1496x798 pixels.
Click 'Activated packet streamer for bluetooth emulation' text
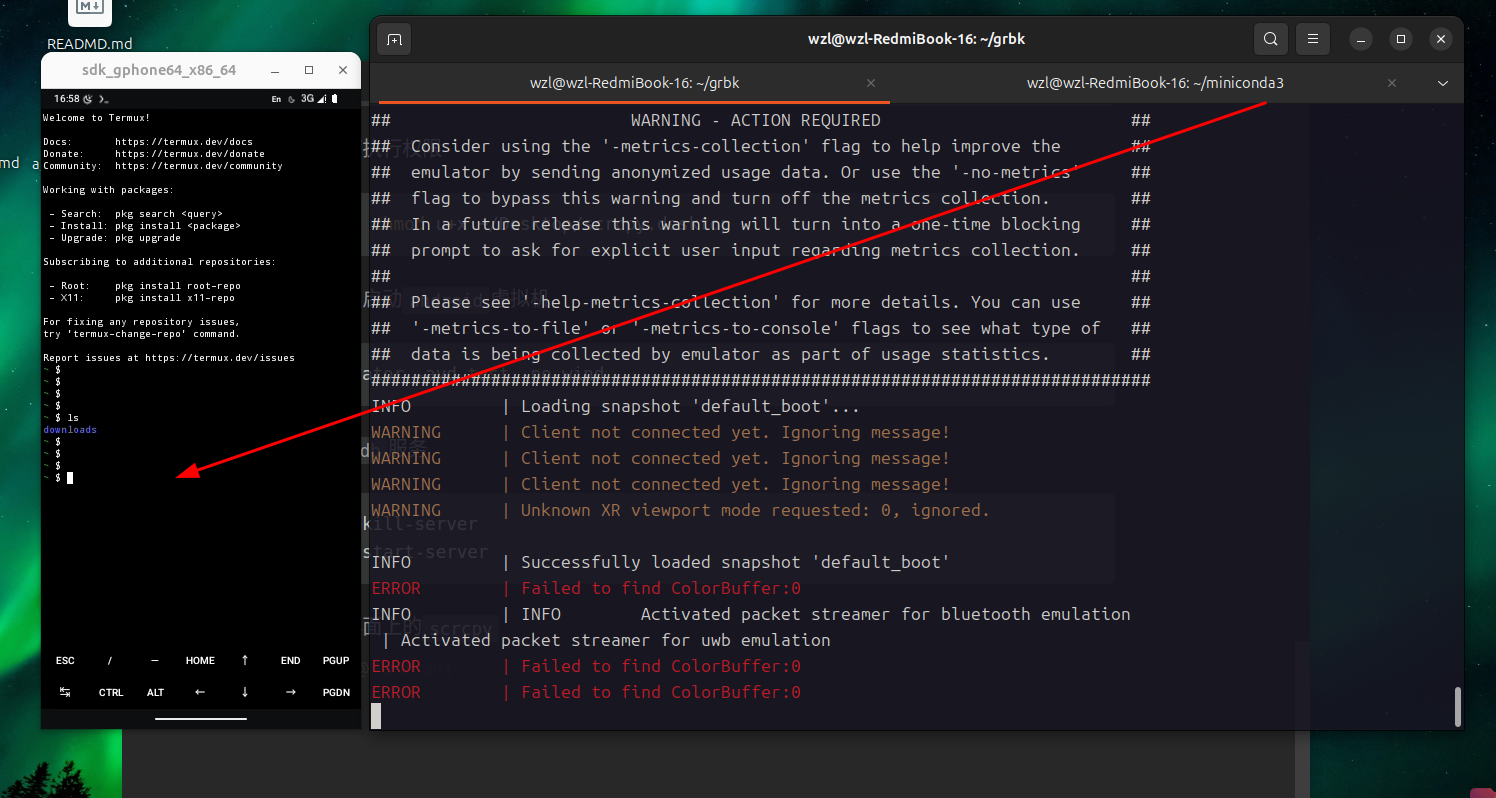pos(886,614)
